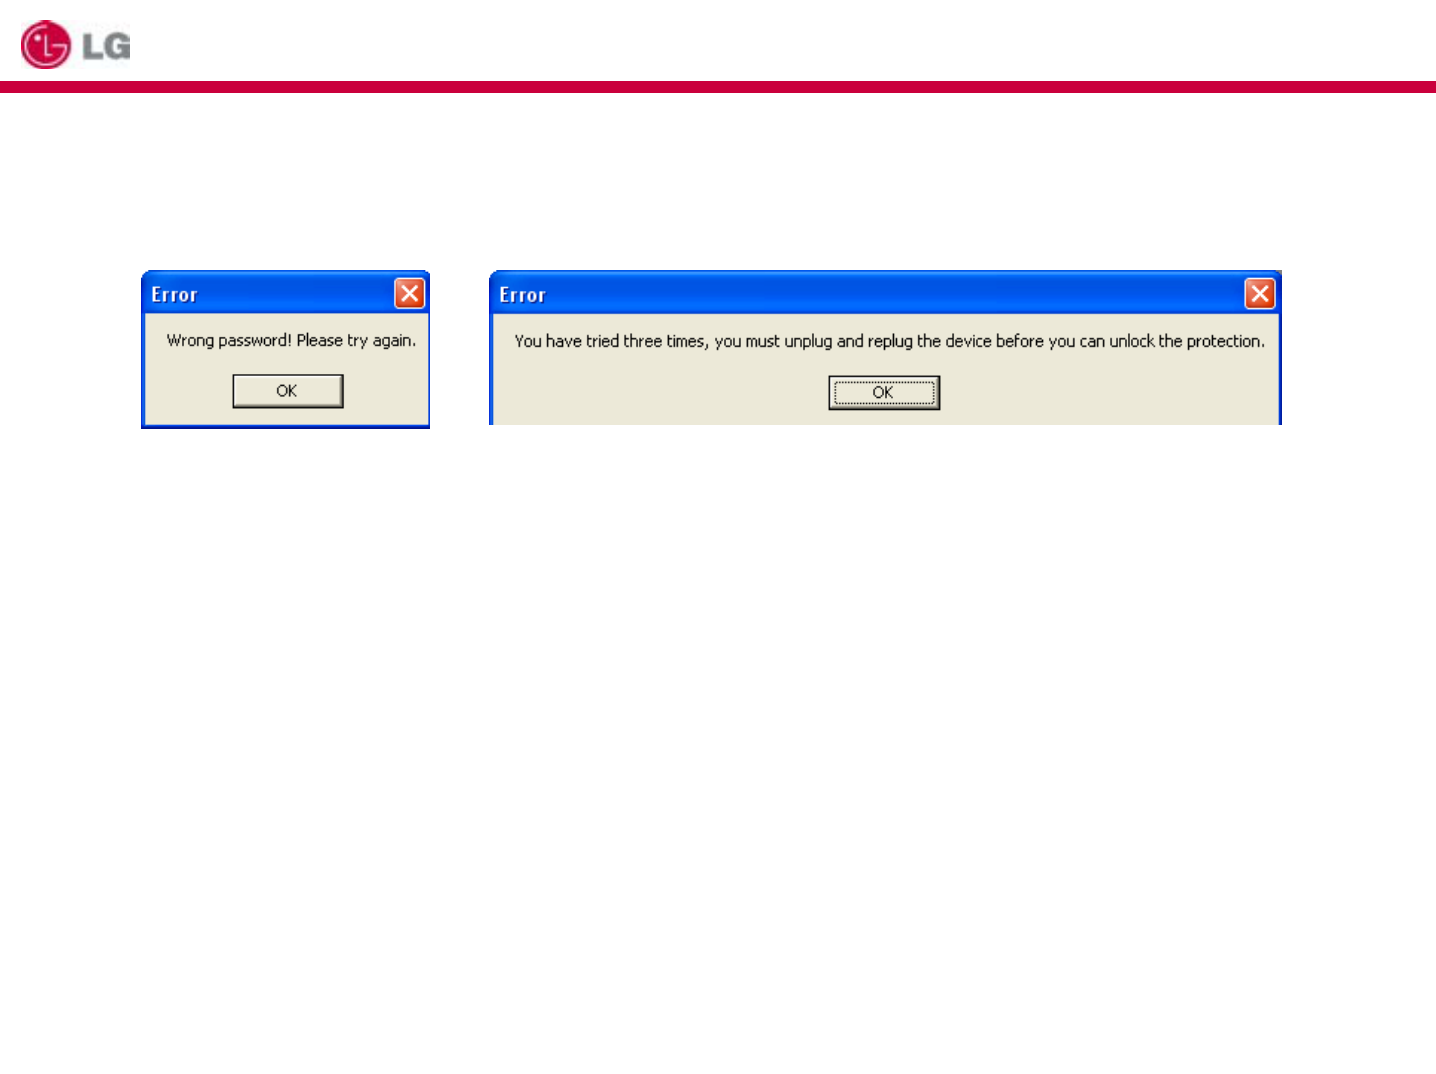The height and width of the screenshot is (1074, 1436).
Task: Click the word "password!" in the error message
Action: point(255,341)
